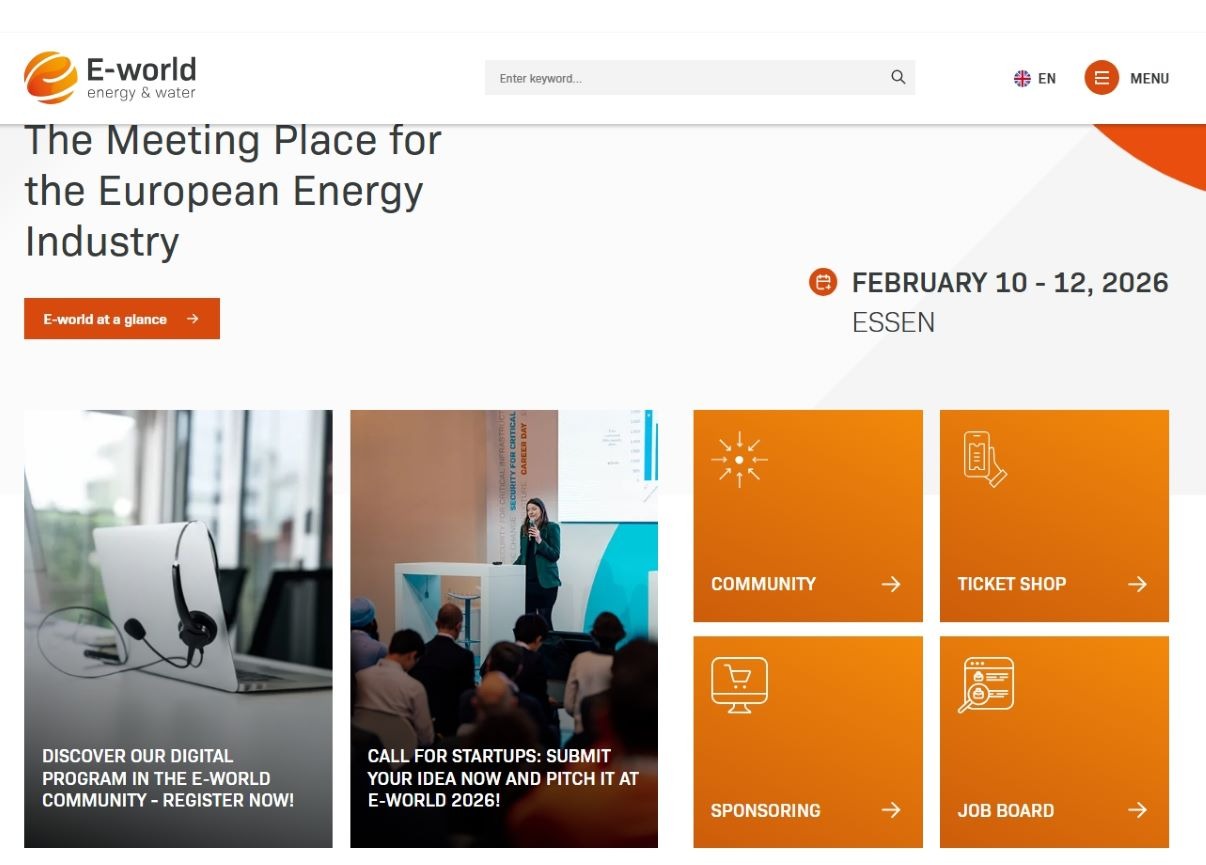Open the EN language selector
Viewport: 1206px width, 865px height.
1046,77
